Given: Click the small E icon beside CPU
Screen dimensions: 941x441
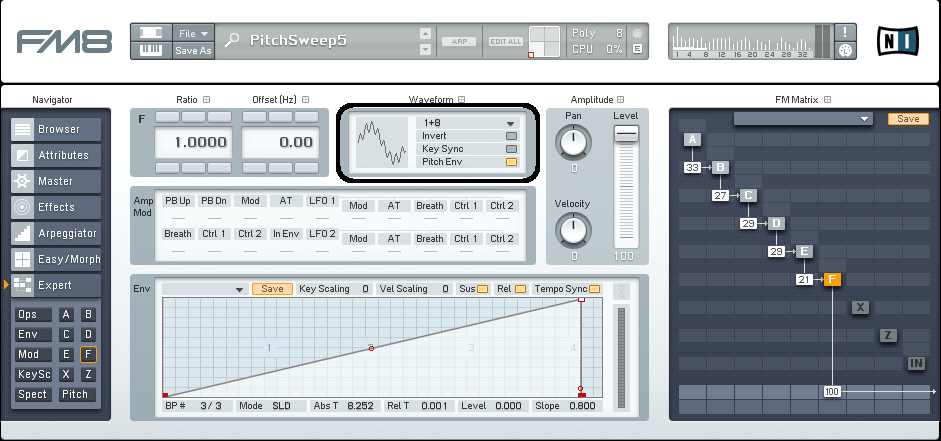Looking at the screenshot, I should pyautogui.click(x=637, y=49).
